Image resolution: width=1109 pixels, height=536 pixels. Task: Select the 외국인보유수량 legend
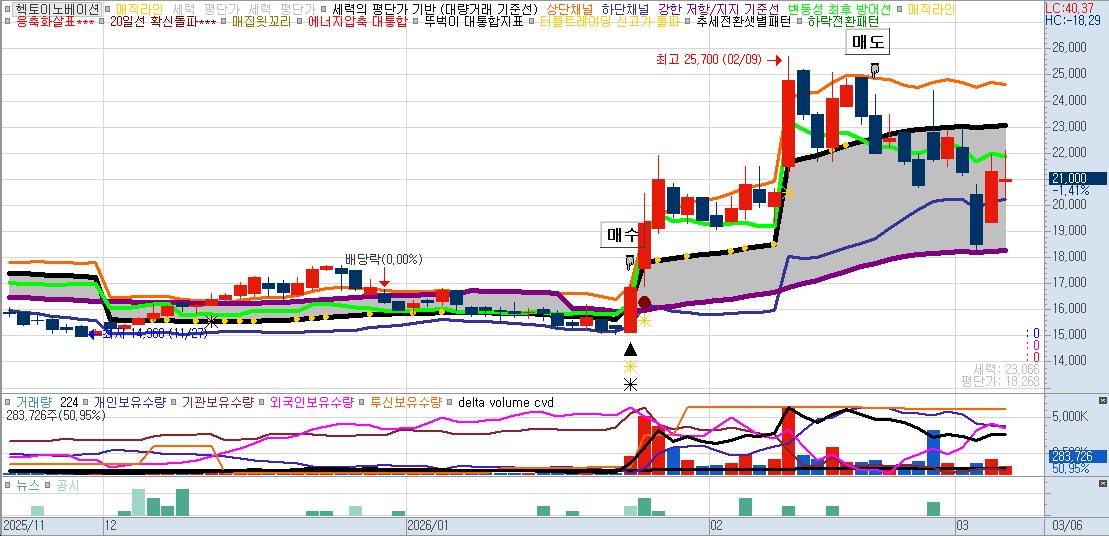coord(311,403)
